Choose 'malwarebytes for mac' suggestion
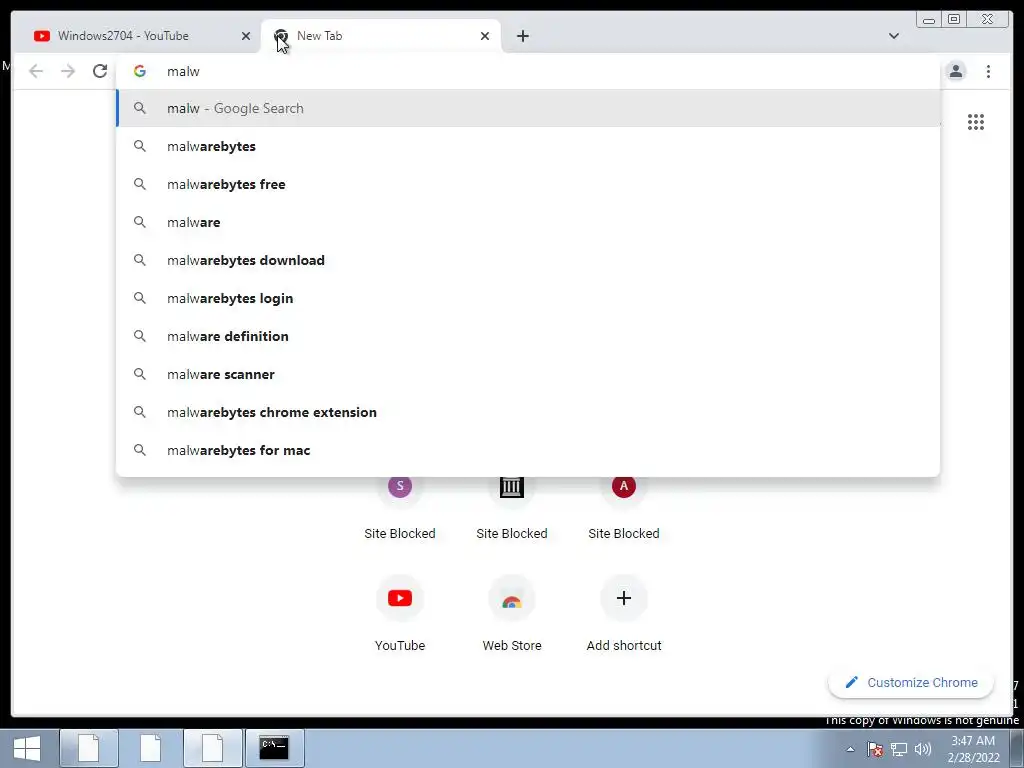The image size is (1024, 768). 528,450
